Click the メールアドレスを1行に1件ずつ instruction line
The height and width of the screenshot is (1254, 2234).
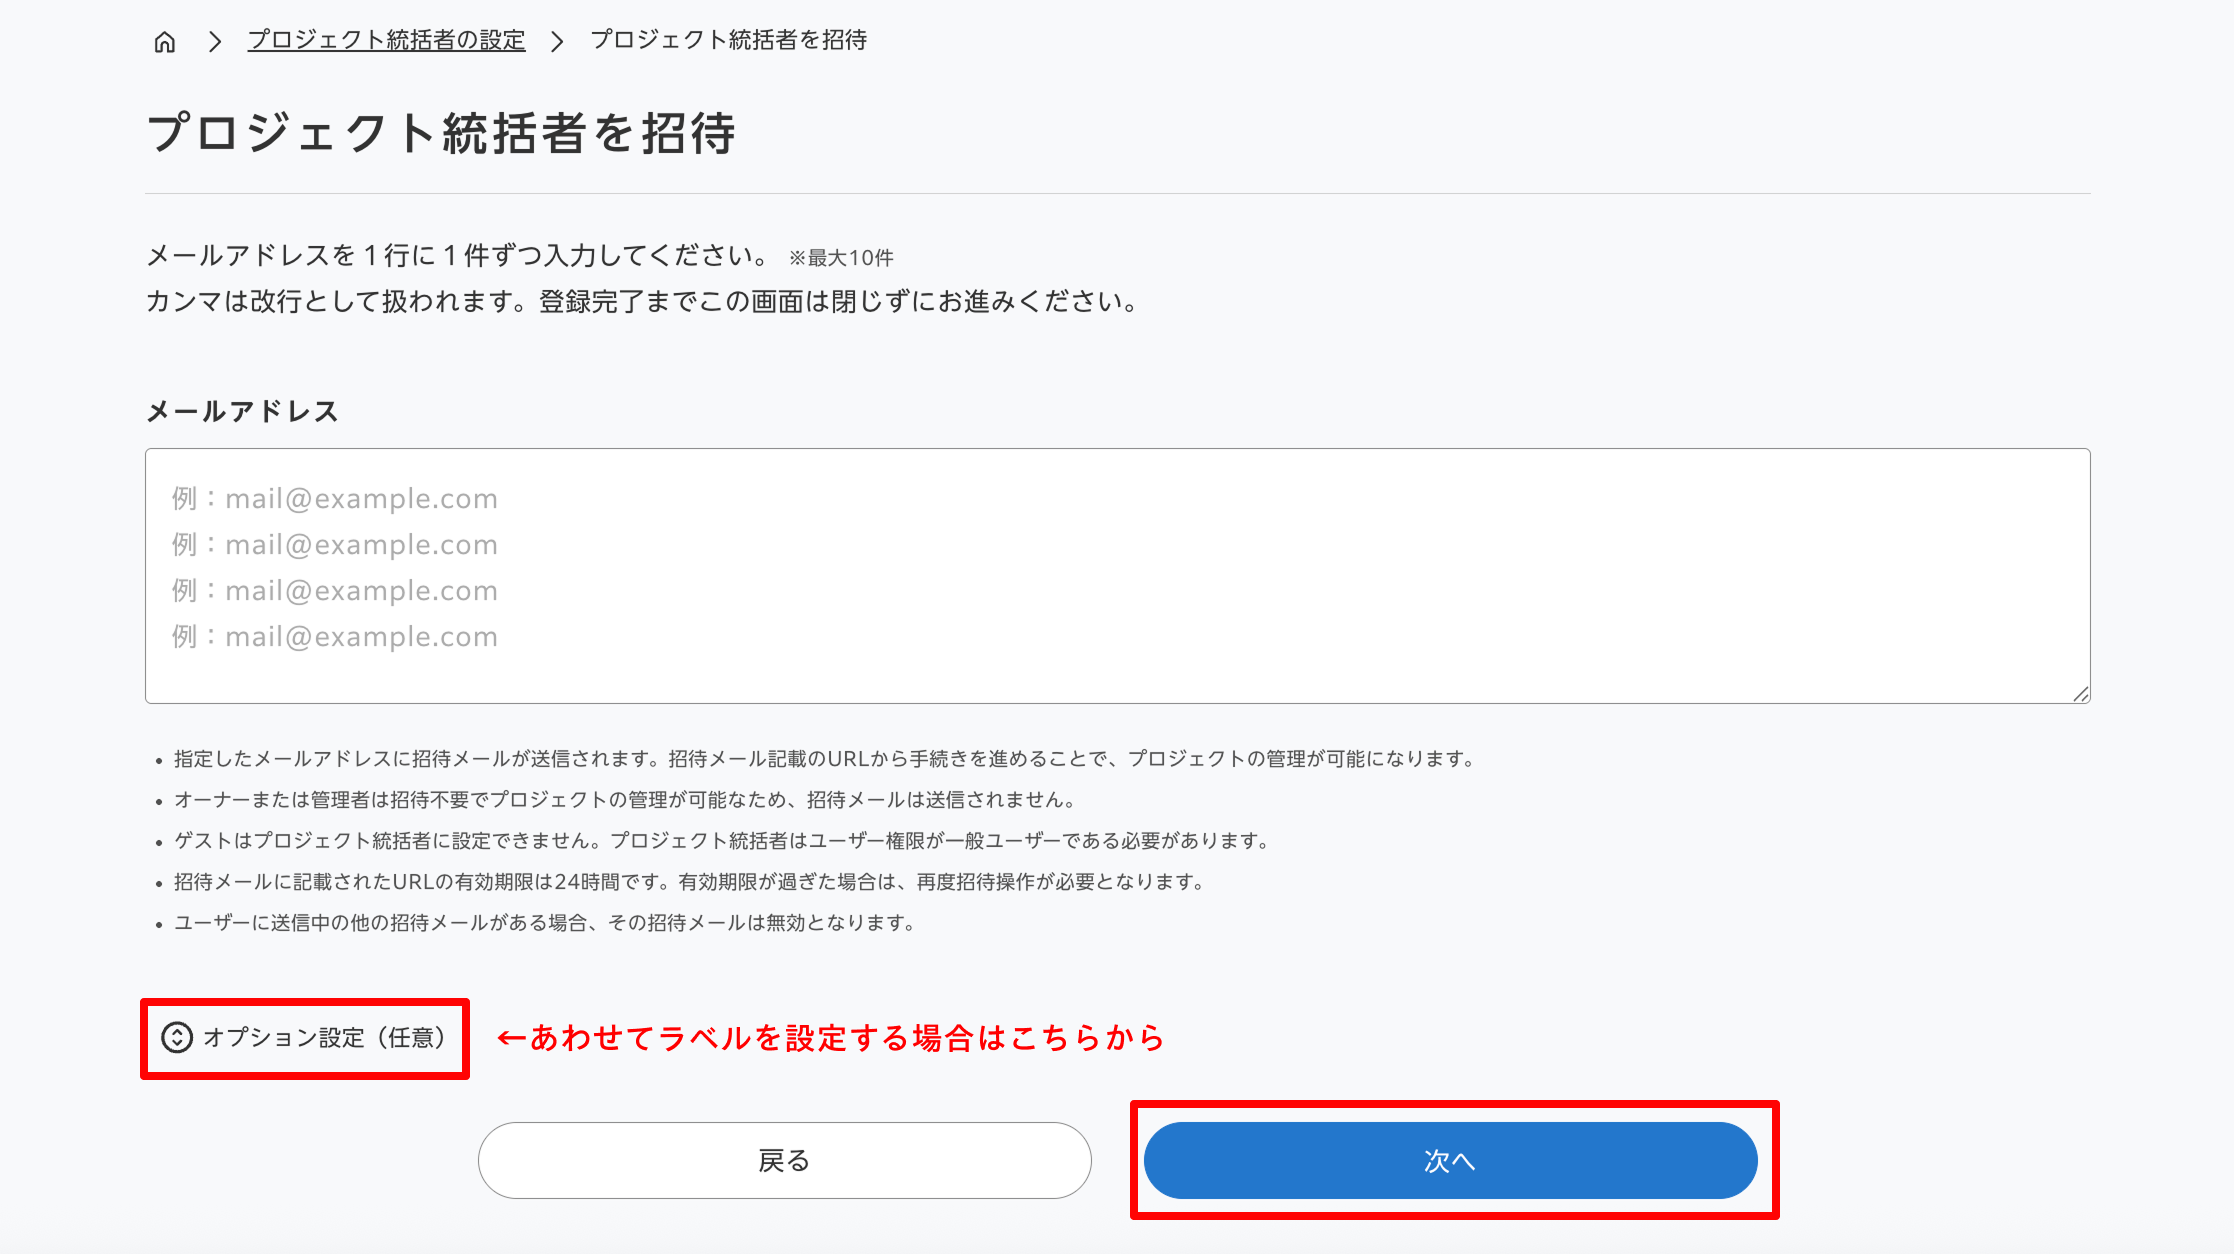[x=458, y=256]
